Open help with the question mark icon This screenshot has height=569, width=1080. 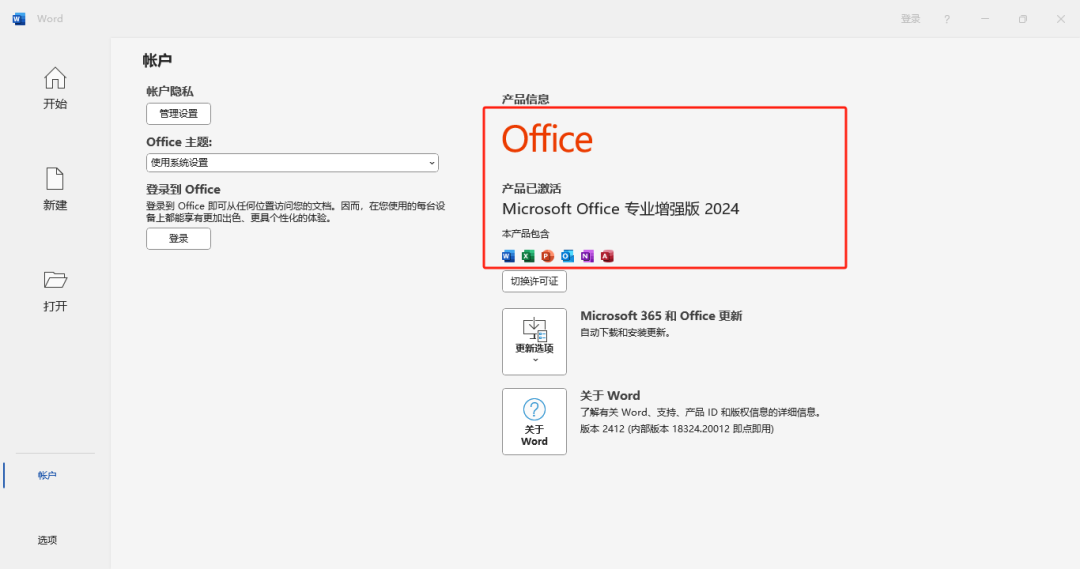pyautogui.click(x=947, y=19)
